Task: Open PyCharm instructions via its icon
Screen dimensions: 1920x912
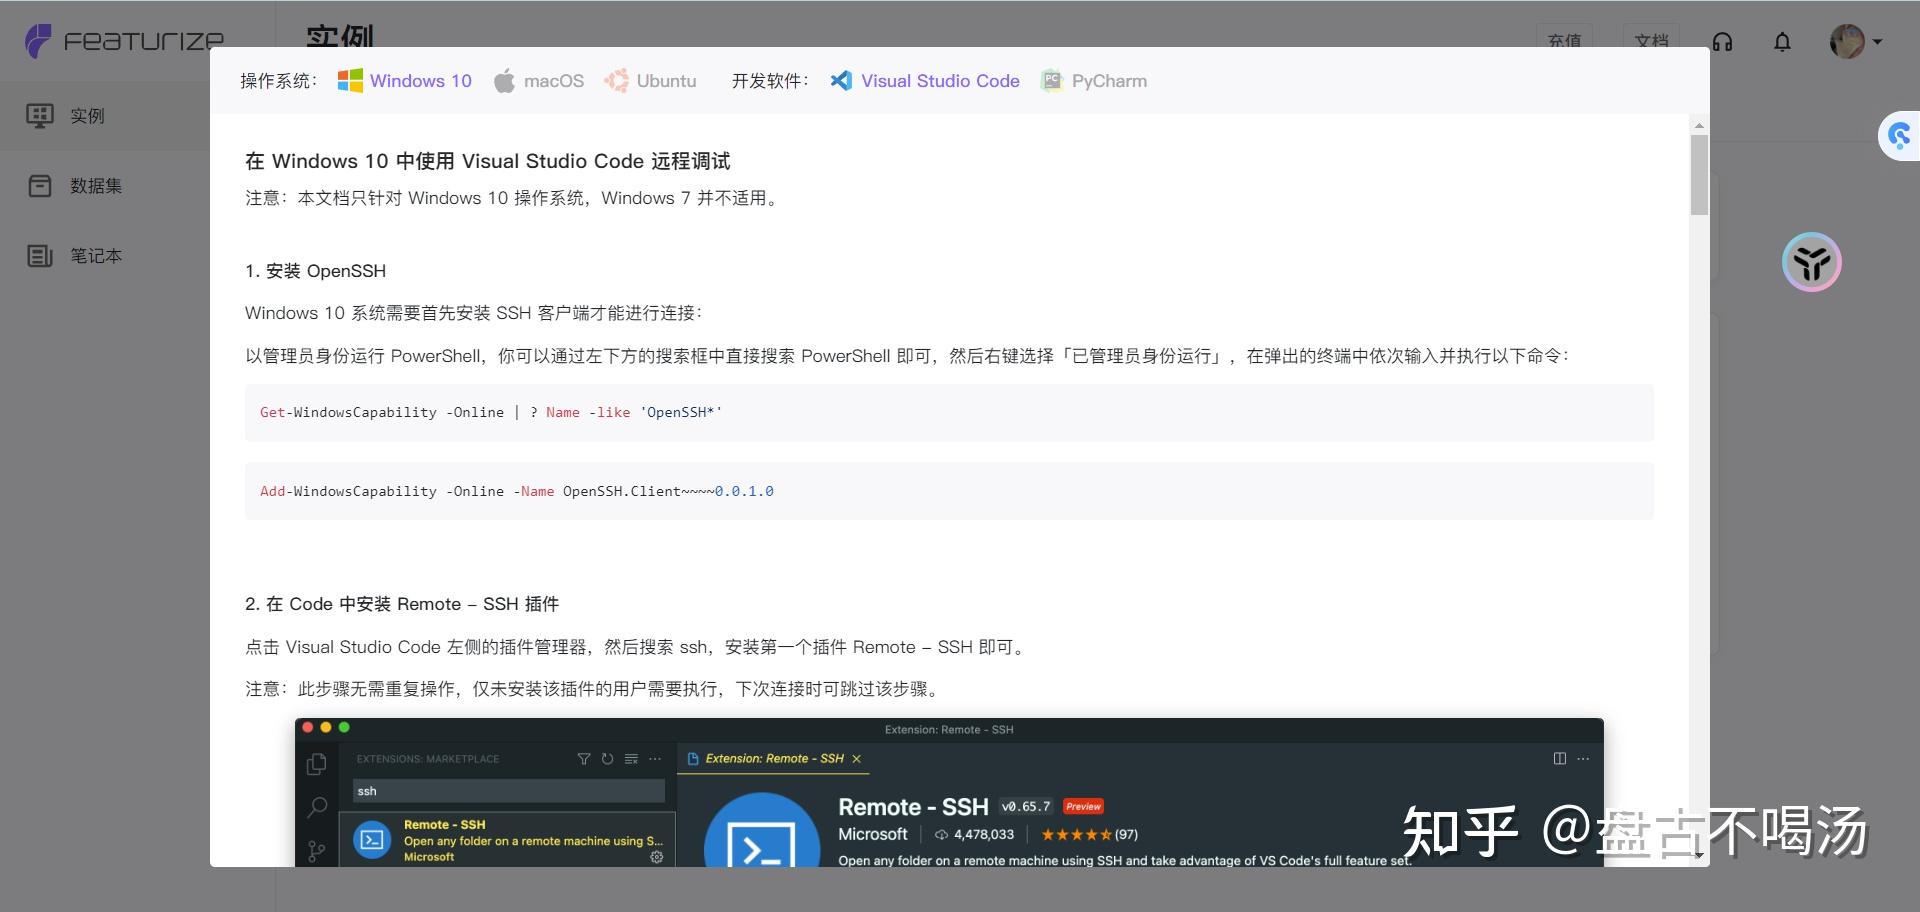Action: 1052,80
